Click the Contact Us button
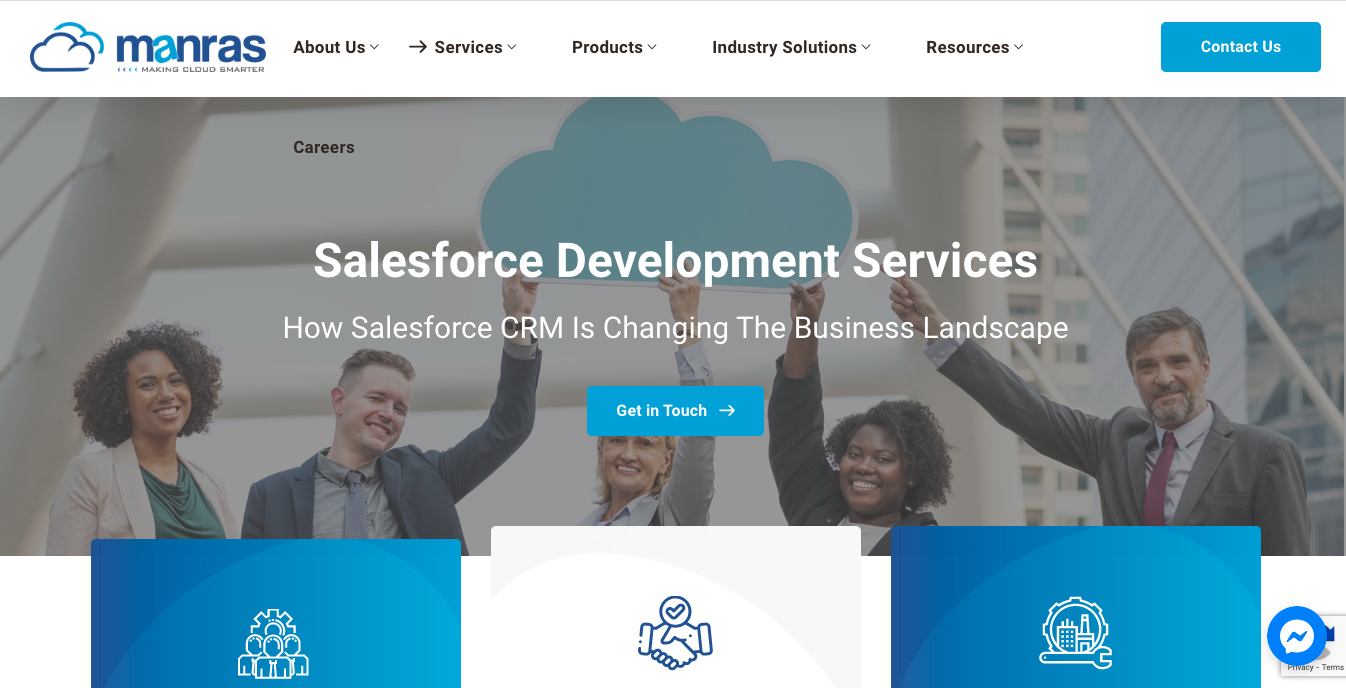1346x688 pixels. [x=1241, y=47]
